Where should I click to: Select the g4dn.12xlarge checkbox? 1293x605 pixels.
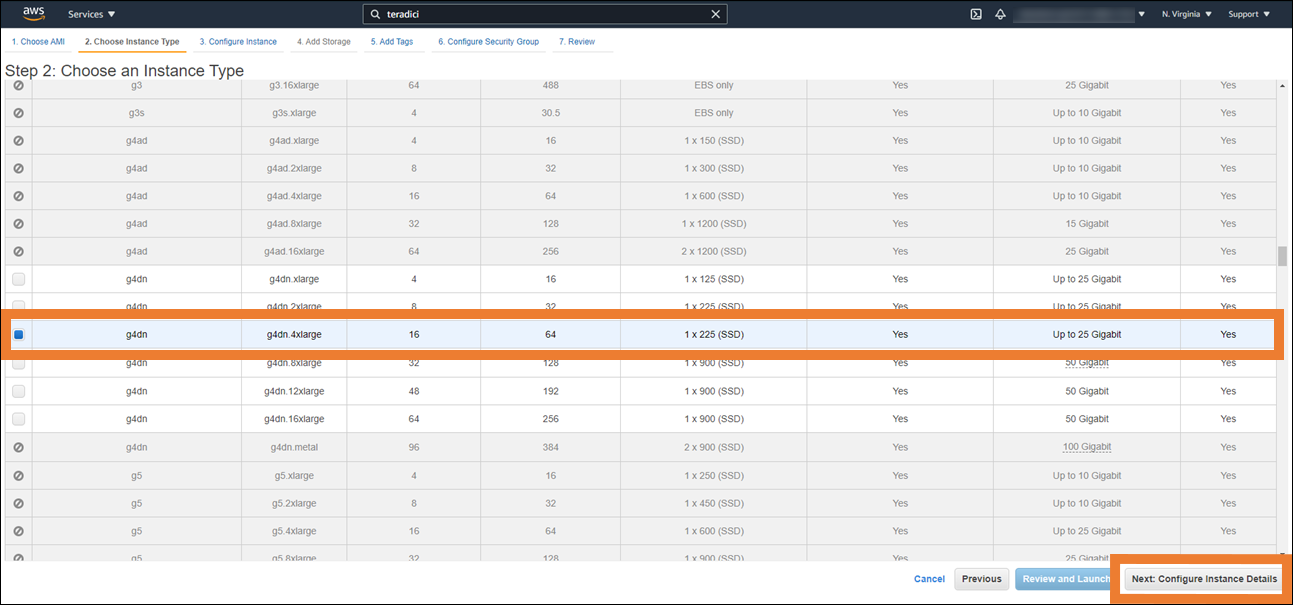(19, 391)
